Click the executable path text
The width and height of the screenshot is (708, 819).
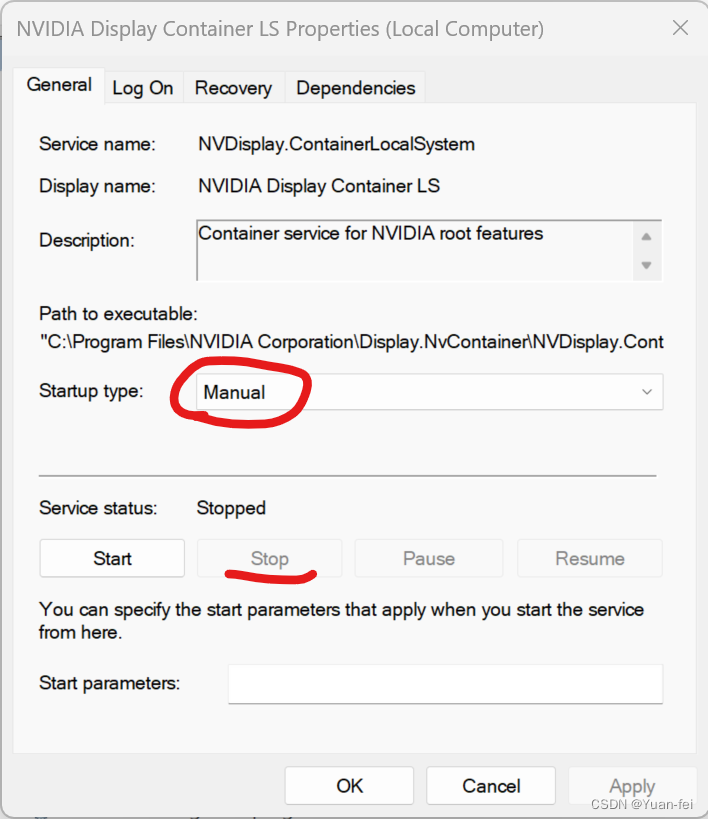click(x=352, y=342)
